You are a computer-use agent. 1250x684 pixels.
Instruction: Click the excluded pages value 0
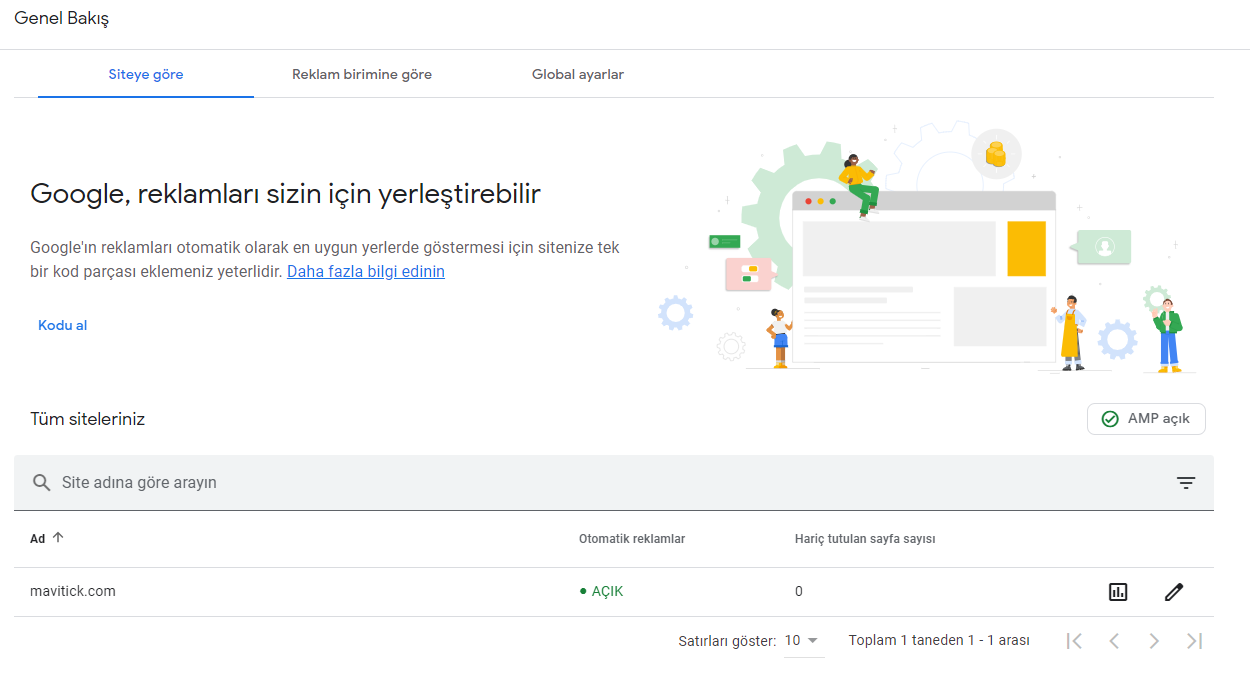pyautogui.click(x=799, y=591)
